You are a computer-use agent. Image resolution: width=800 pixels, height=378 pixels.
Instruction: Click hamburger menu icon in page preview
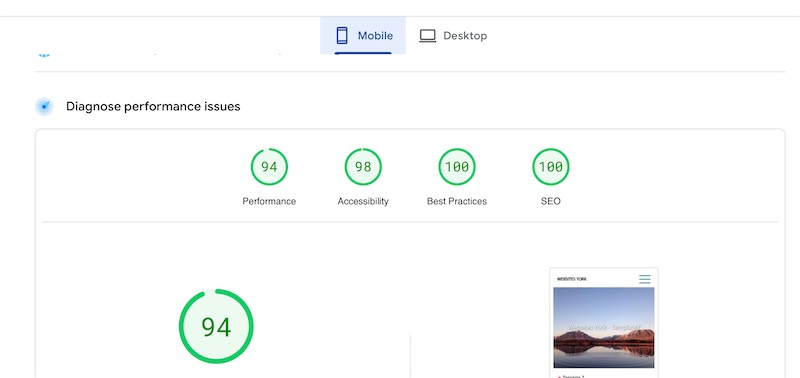pyautogui.click(x=645, y=279)
